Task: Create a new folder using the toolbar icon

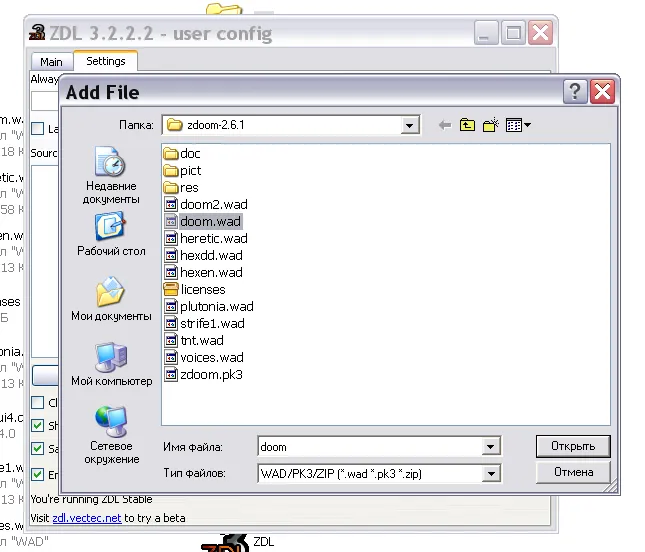Action: [x=490, y=125]
